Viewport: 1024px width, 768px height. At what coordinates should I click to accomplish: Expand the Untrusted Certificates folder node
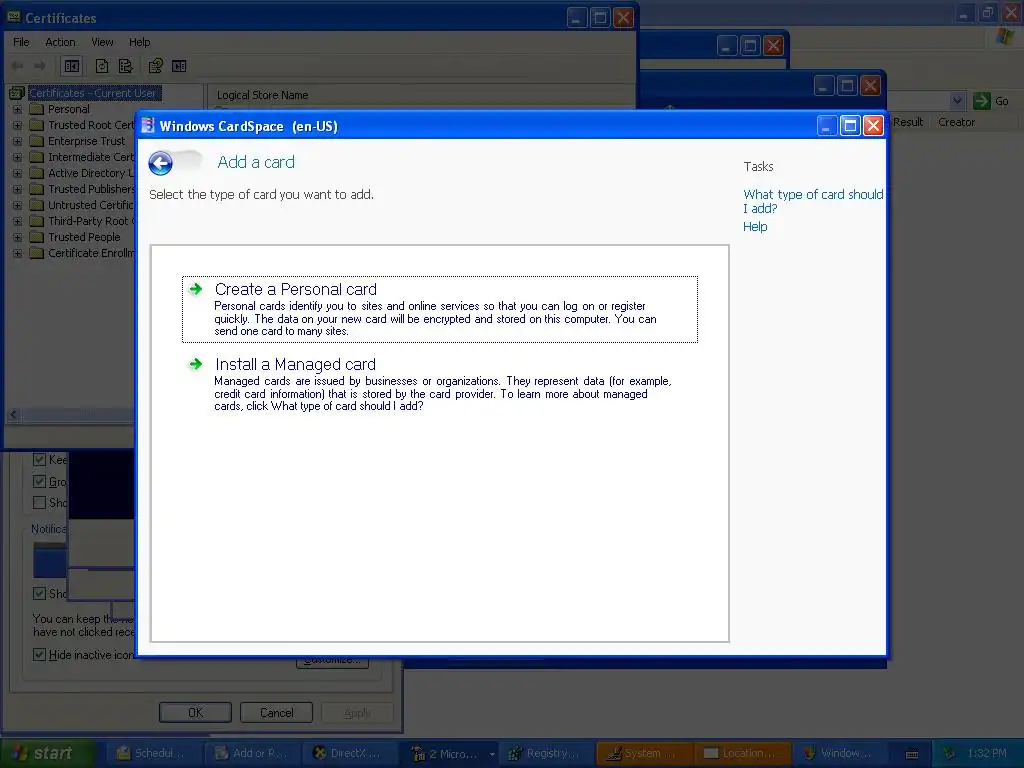[17, 205]
